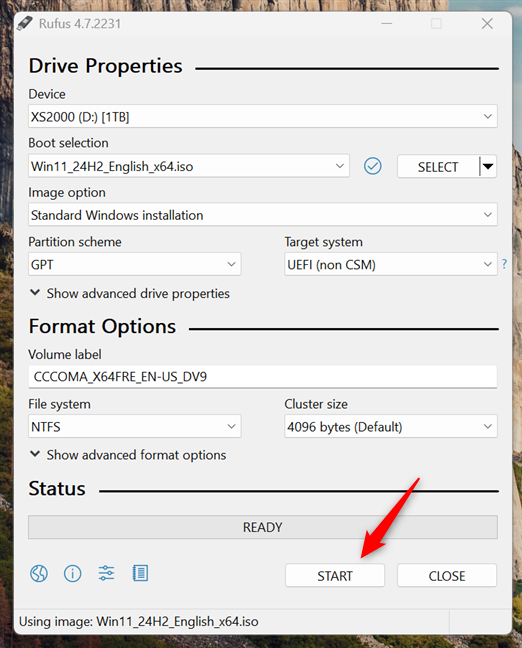The height and width of the screenshot is (648, 522).
Task: Click the ISO checksum checkmark icon
Action: [x=372, y=166]
